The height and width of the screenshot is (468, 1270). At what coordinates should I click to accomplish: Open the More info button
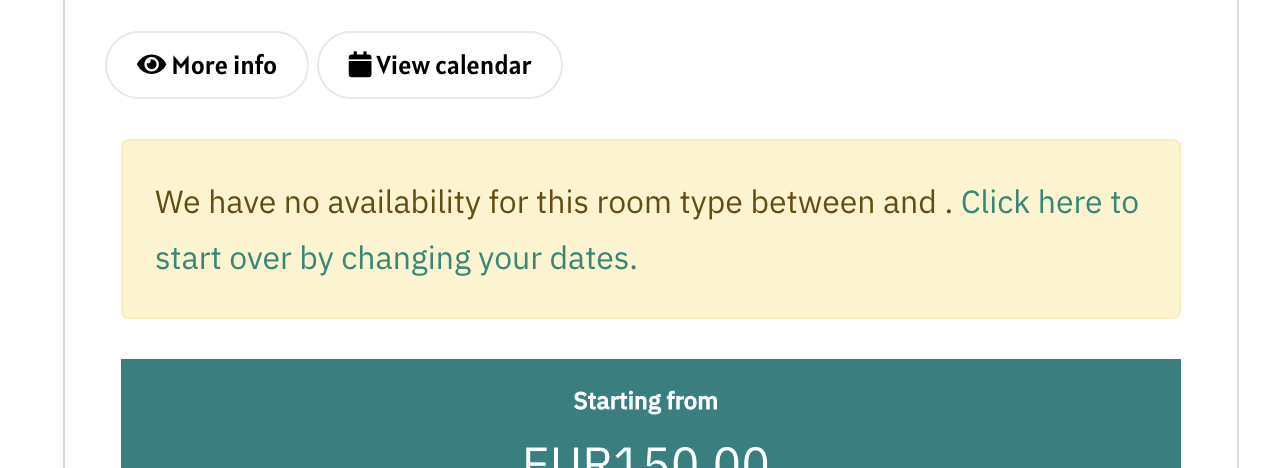coord(207,65)
